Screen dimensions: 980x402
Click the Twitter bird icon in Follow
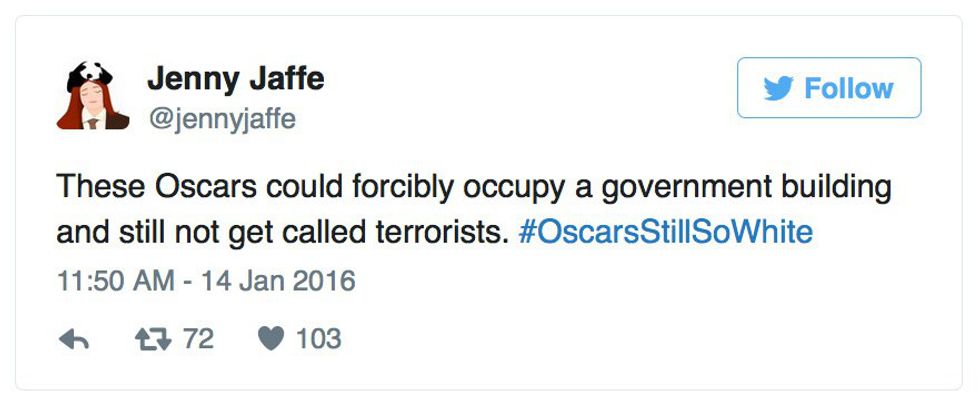click(777, 89)
